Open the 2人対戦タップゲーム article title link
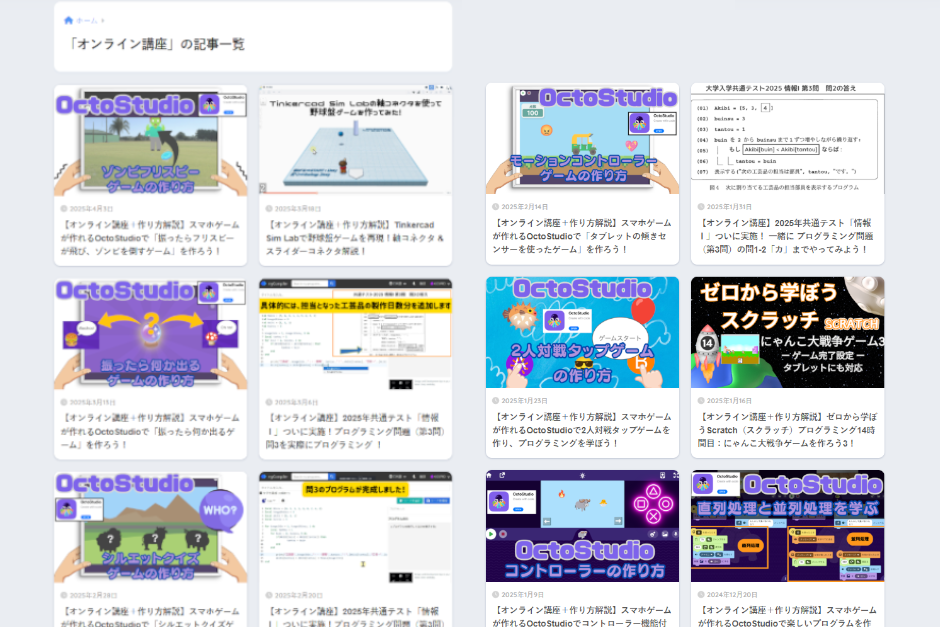This screenshot has height=627, width=940. 582,430
